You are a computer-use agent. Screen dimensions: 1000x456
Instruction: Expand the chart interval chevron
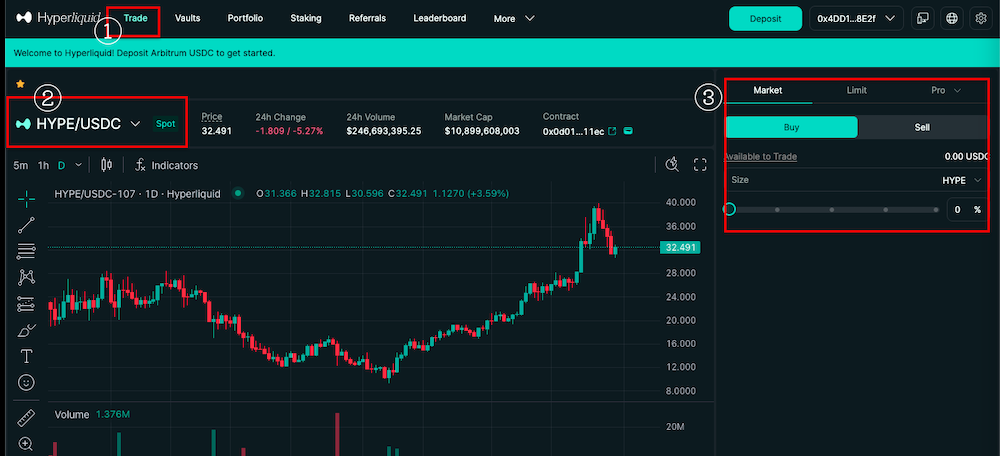coord(78,165)
